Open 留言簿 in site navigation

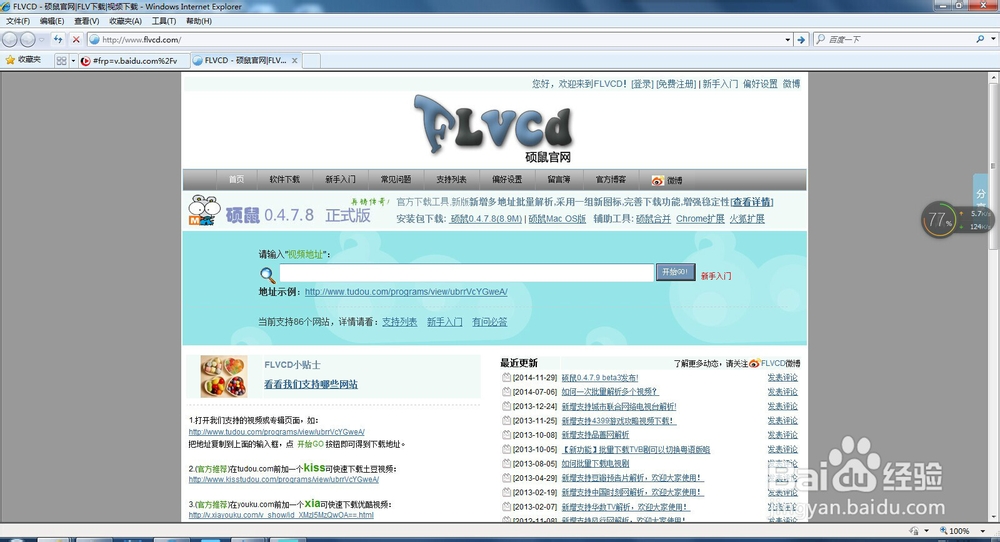(559, 180)
